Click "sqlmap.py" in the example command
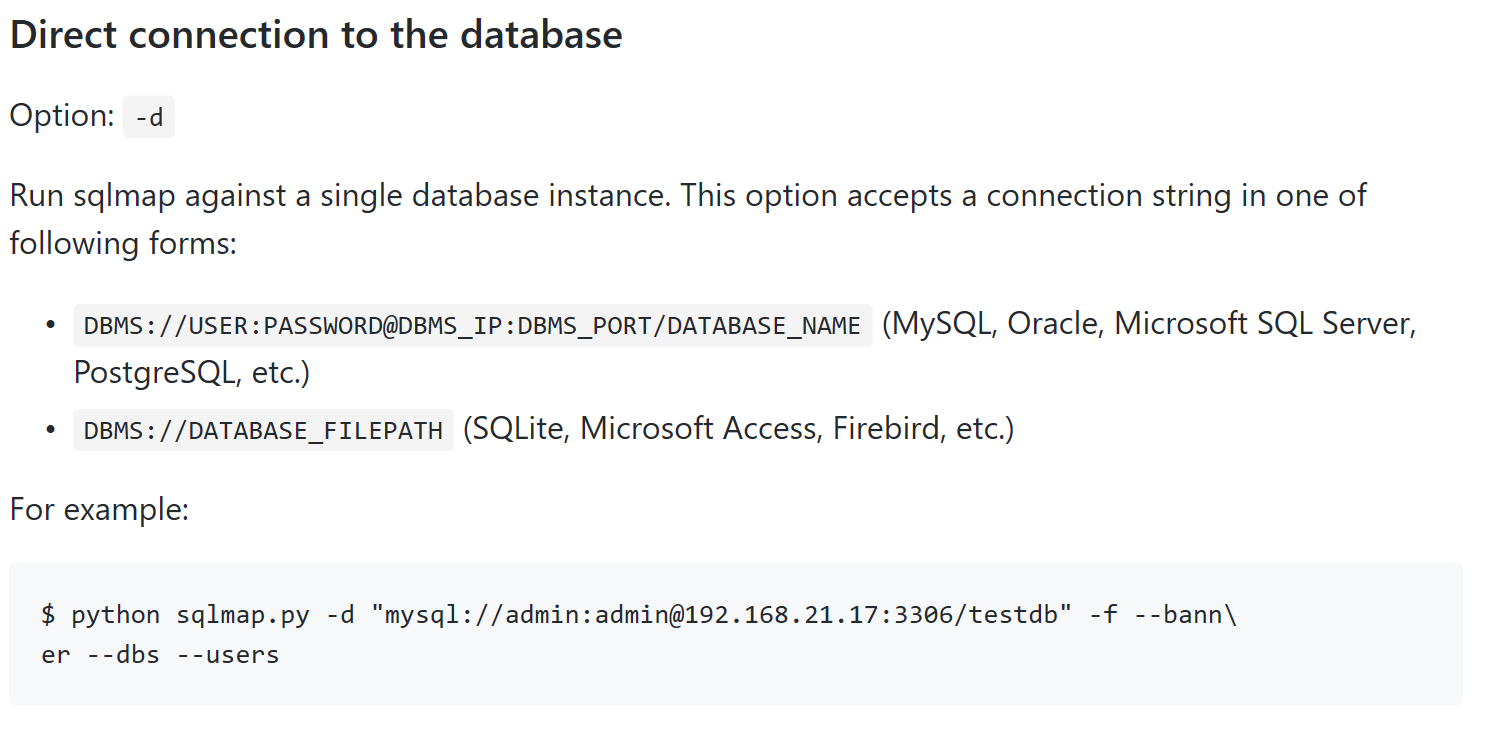Screen dimensions: 1489x750 [x=243, y=614]
